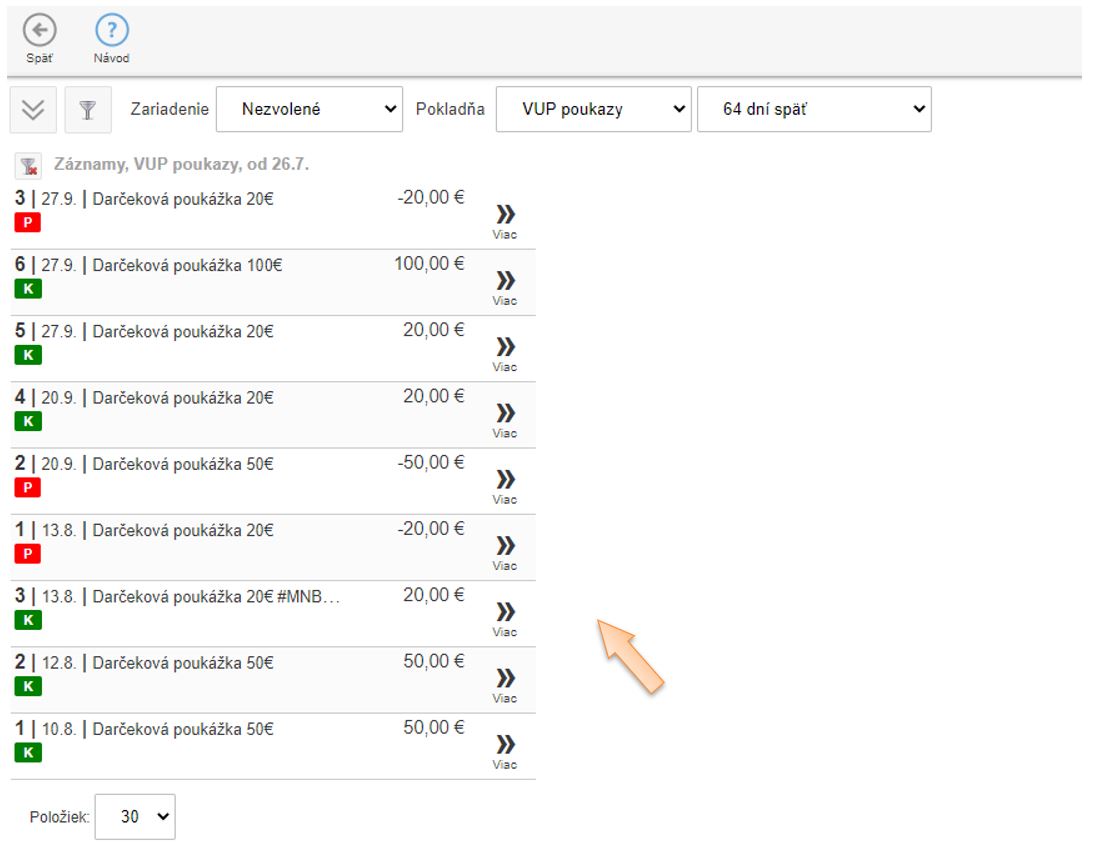Click the Späť back arrow icon
Image resolution: width=1103 pixels, height=863 pixels.
[x=40, y=31]
